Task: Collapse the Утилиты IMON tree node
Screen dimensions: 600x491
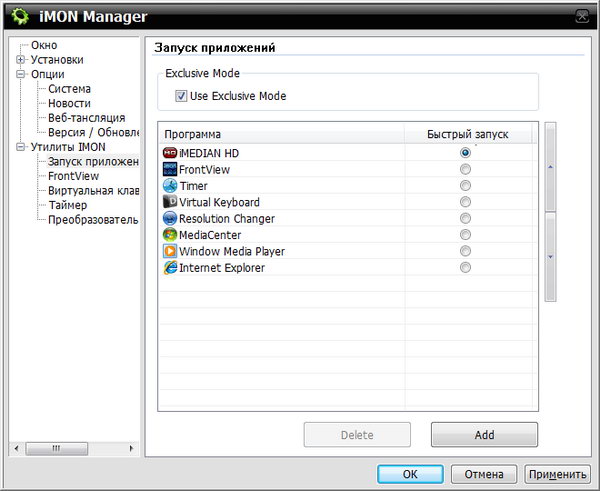Action: click(x=20, y=147)
